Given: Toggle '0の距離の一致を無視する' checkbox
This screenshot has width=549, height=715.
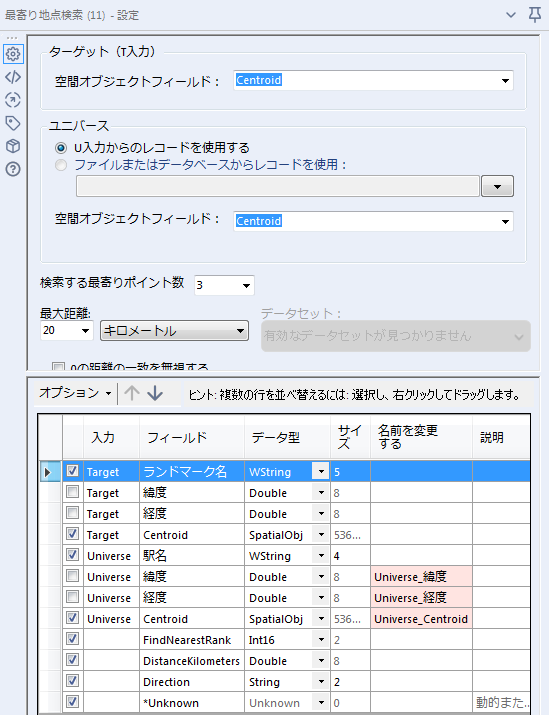Looking at the screenshot, I should (x=58, y=366).
